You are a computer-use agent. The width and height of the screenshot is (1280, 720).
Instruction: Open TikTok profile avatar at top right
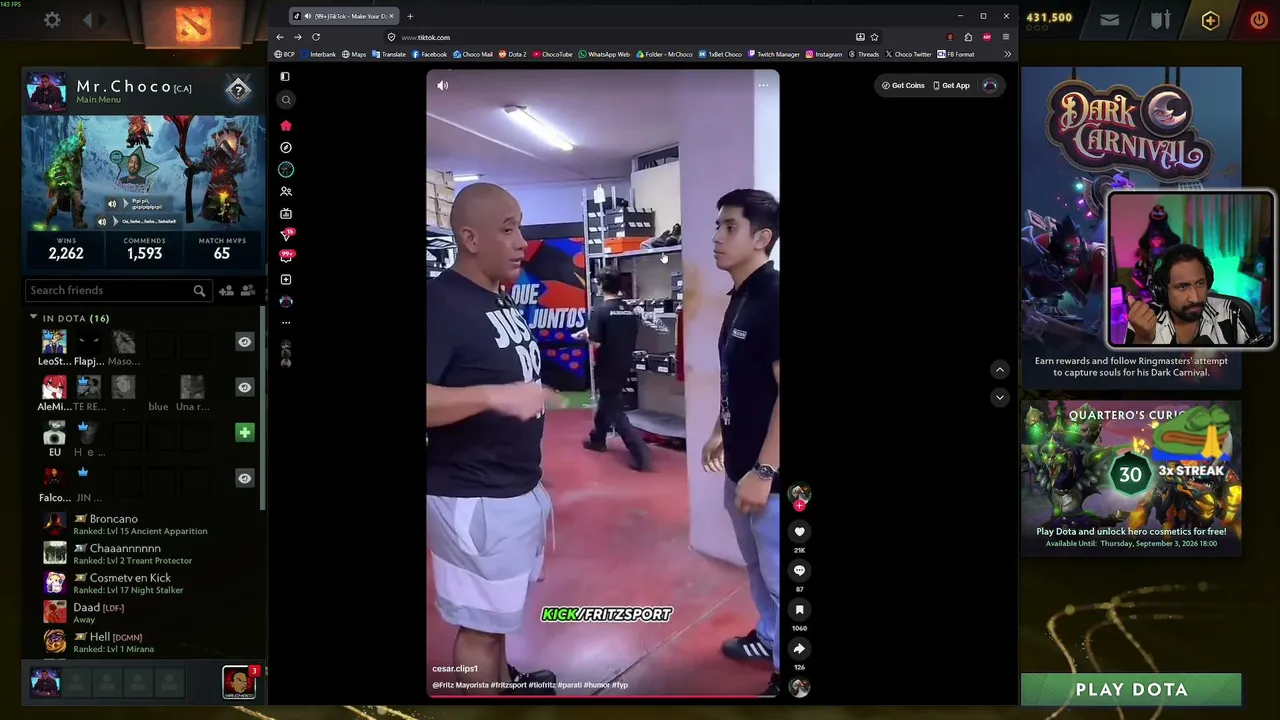click(990, 85)
